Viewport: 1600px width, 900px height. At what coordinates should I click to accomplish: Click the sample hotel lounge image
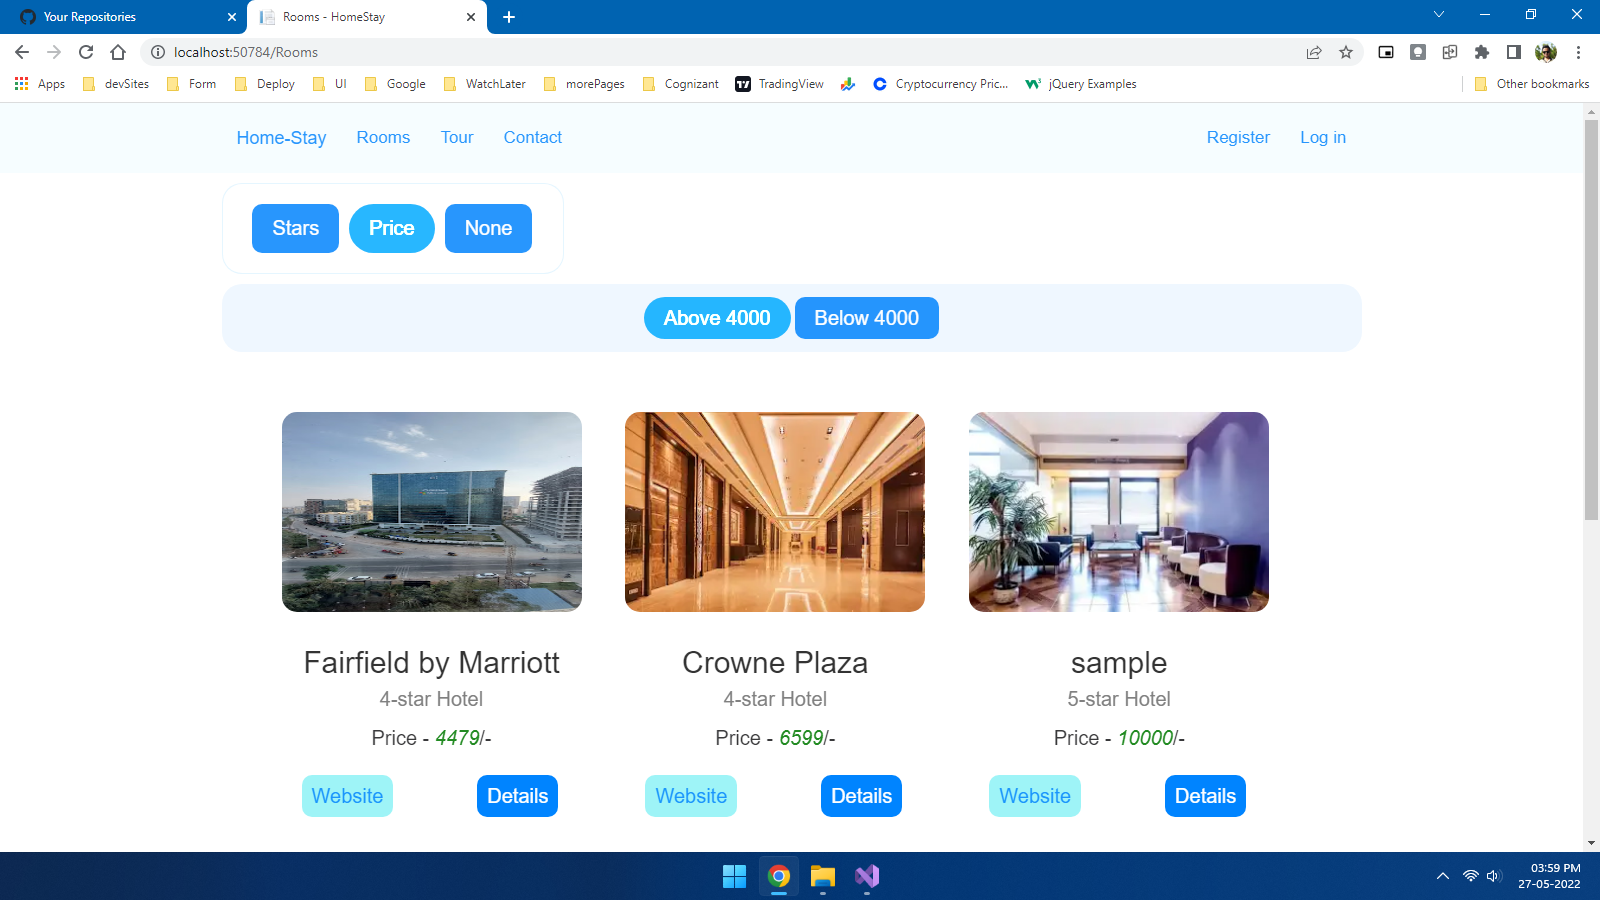click(x=1119, y=512)
